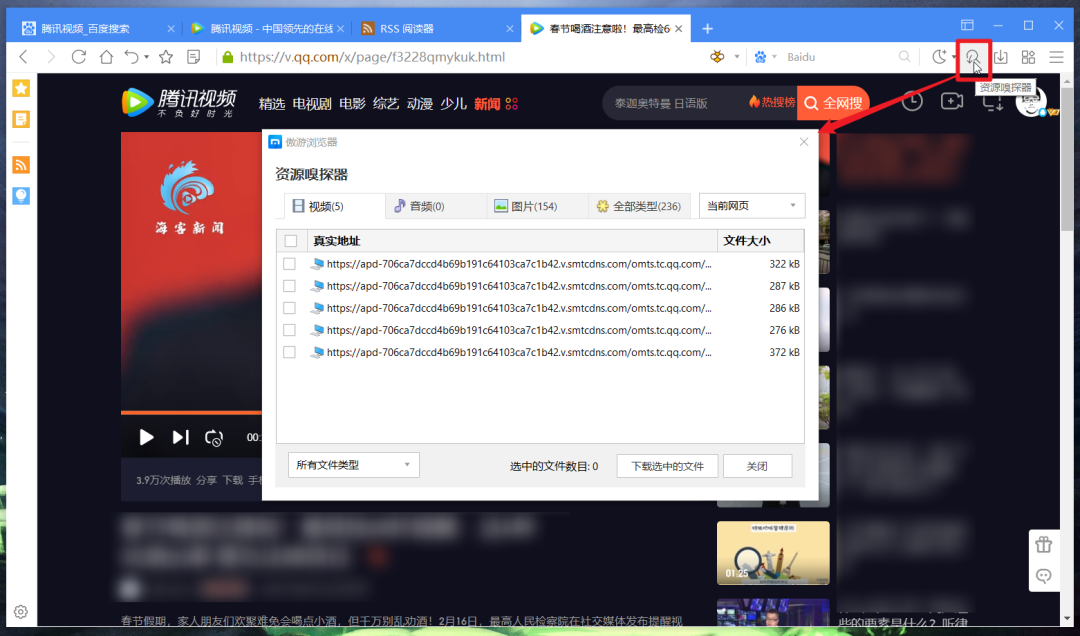
Task: Open a new browser tab with plus
Action: (x=707, y=28)
